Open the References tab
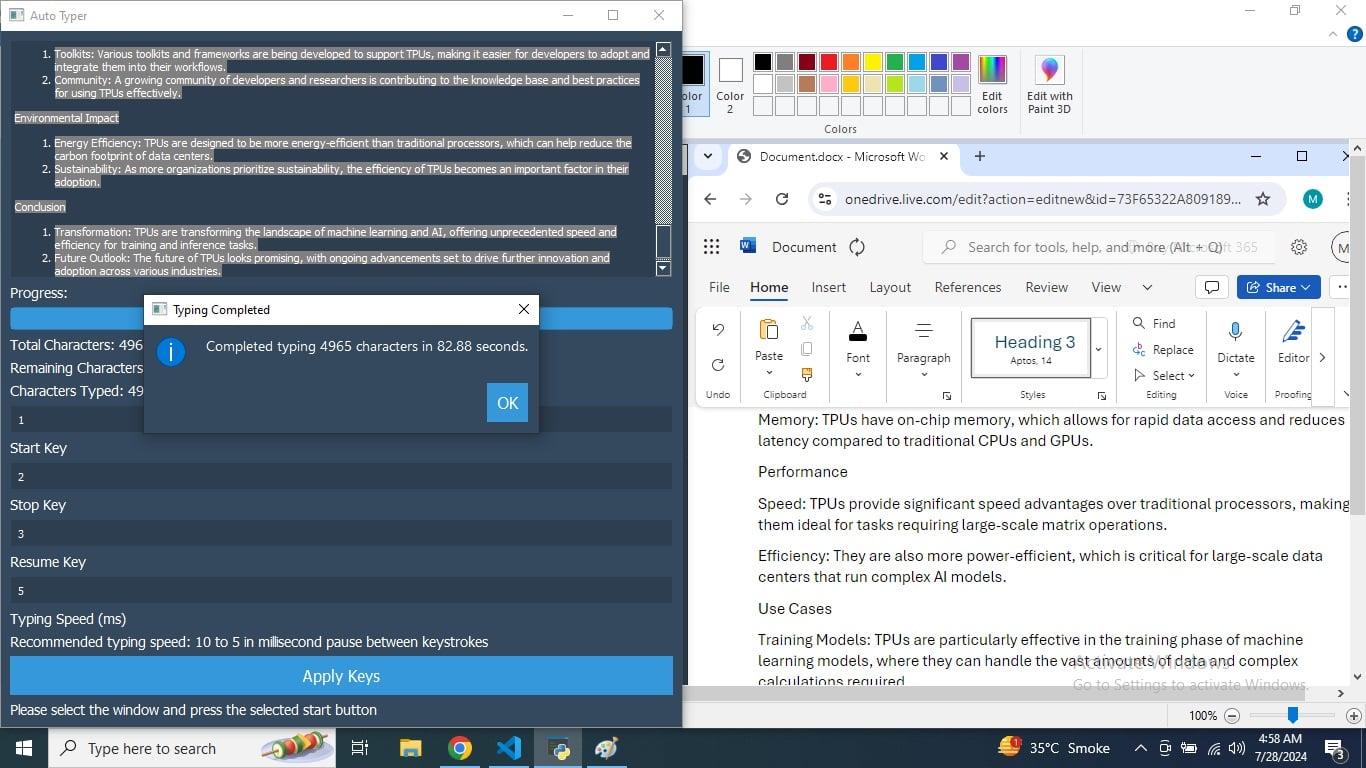1366x768 pixels. coord(967,287)
